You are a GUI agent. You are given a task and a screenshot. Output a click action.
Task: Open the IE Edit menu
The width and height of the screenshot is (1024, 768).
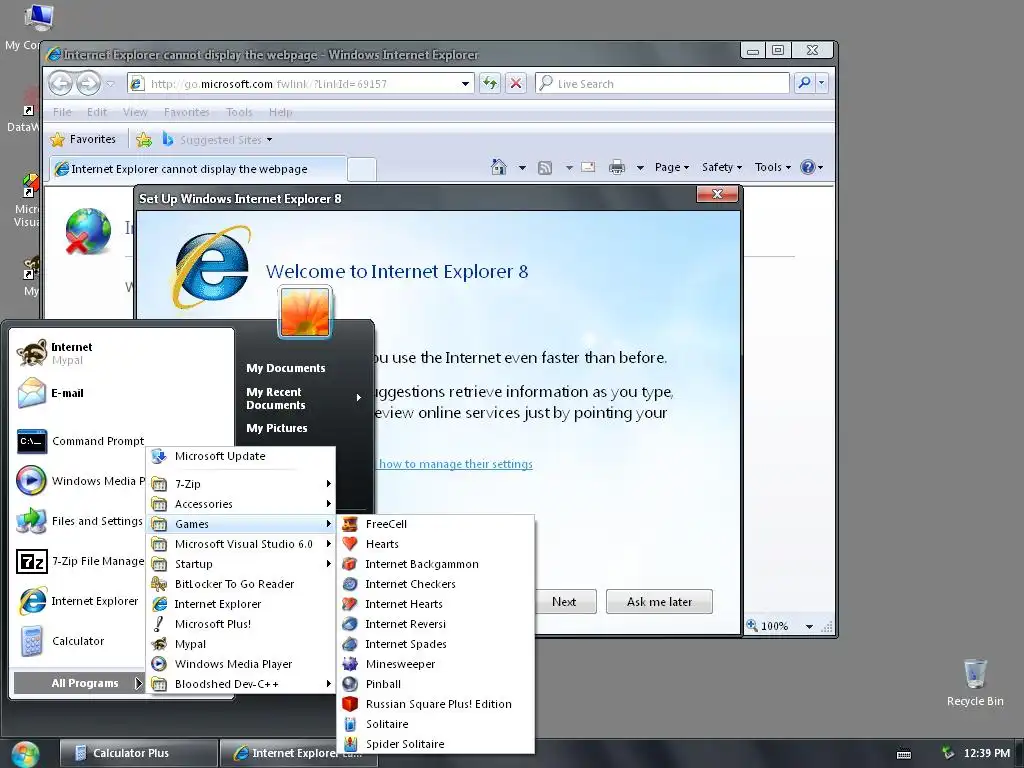click(97, 112)
